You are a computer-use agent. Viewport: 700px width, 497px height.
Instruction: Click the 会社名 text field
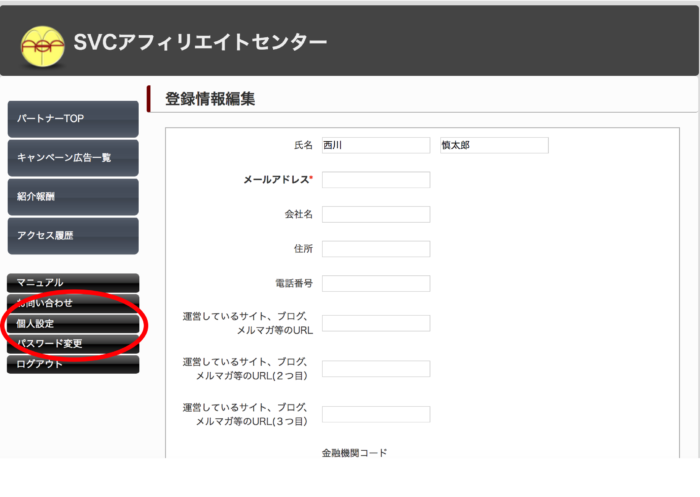(376, 214)
